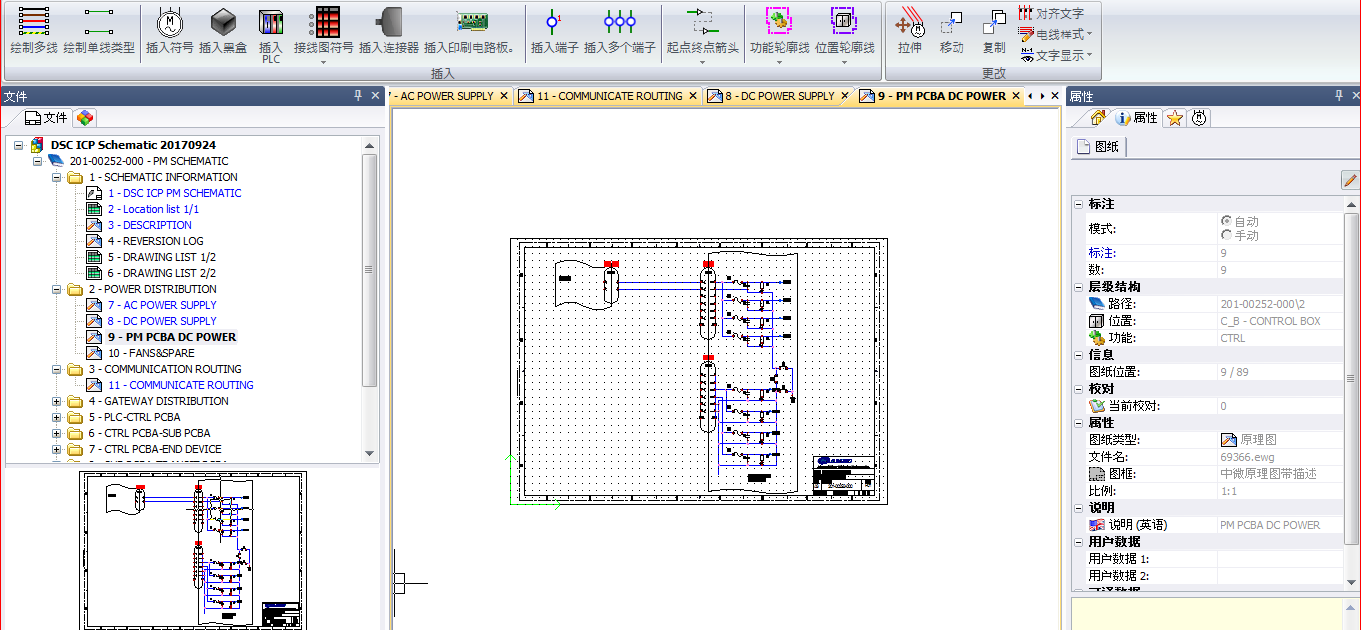Image resolution: width=1361 pixels, height=630 pixels.
Task: Click the motor symbol tab icon in properties
Action: pyautogui.click(x=1199, y=118)
